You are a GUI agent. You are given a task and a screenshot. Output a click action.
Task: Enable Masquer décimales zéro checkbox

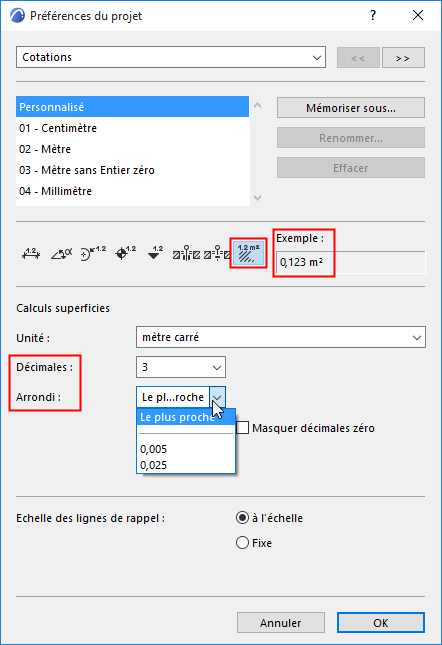coord(243,428)
